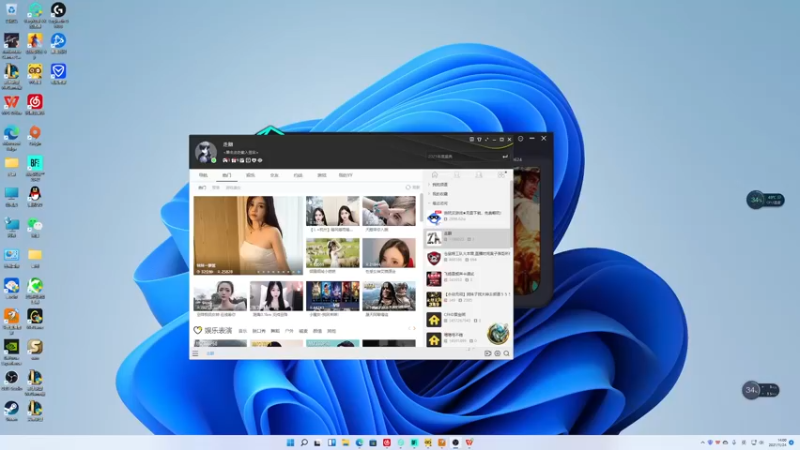This screenshot has height=450, width=800.
Task: Open Logitech G HUB desktop icon
Action: (x=58, y=13)
